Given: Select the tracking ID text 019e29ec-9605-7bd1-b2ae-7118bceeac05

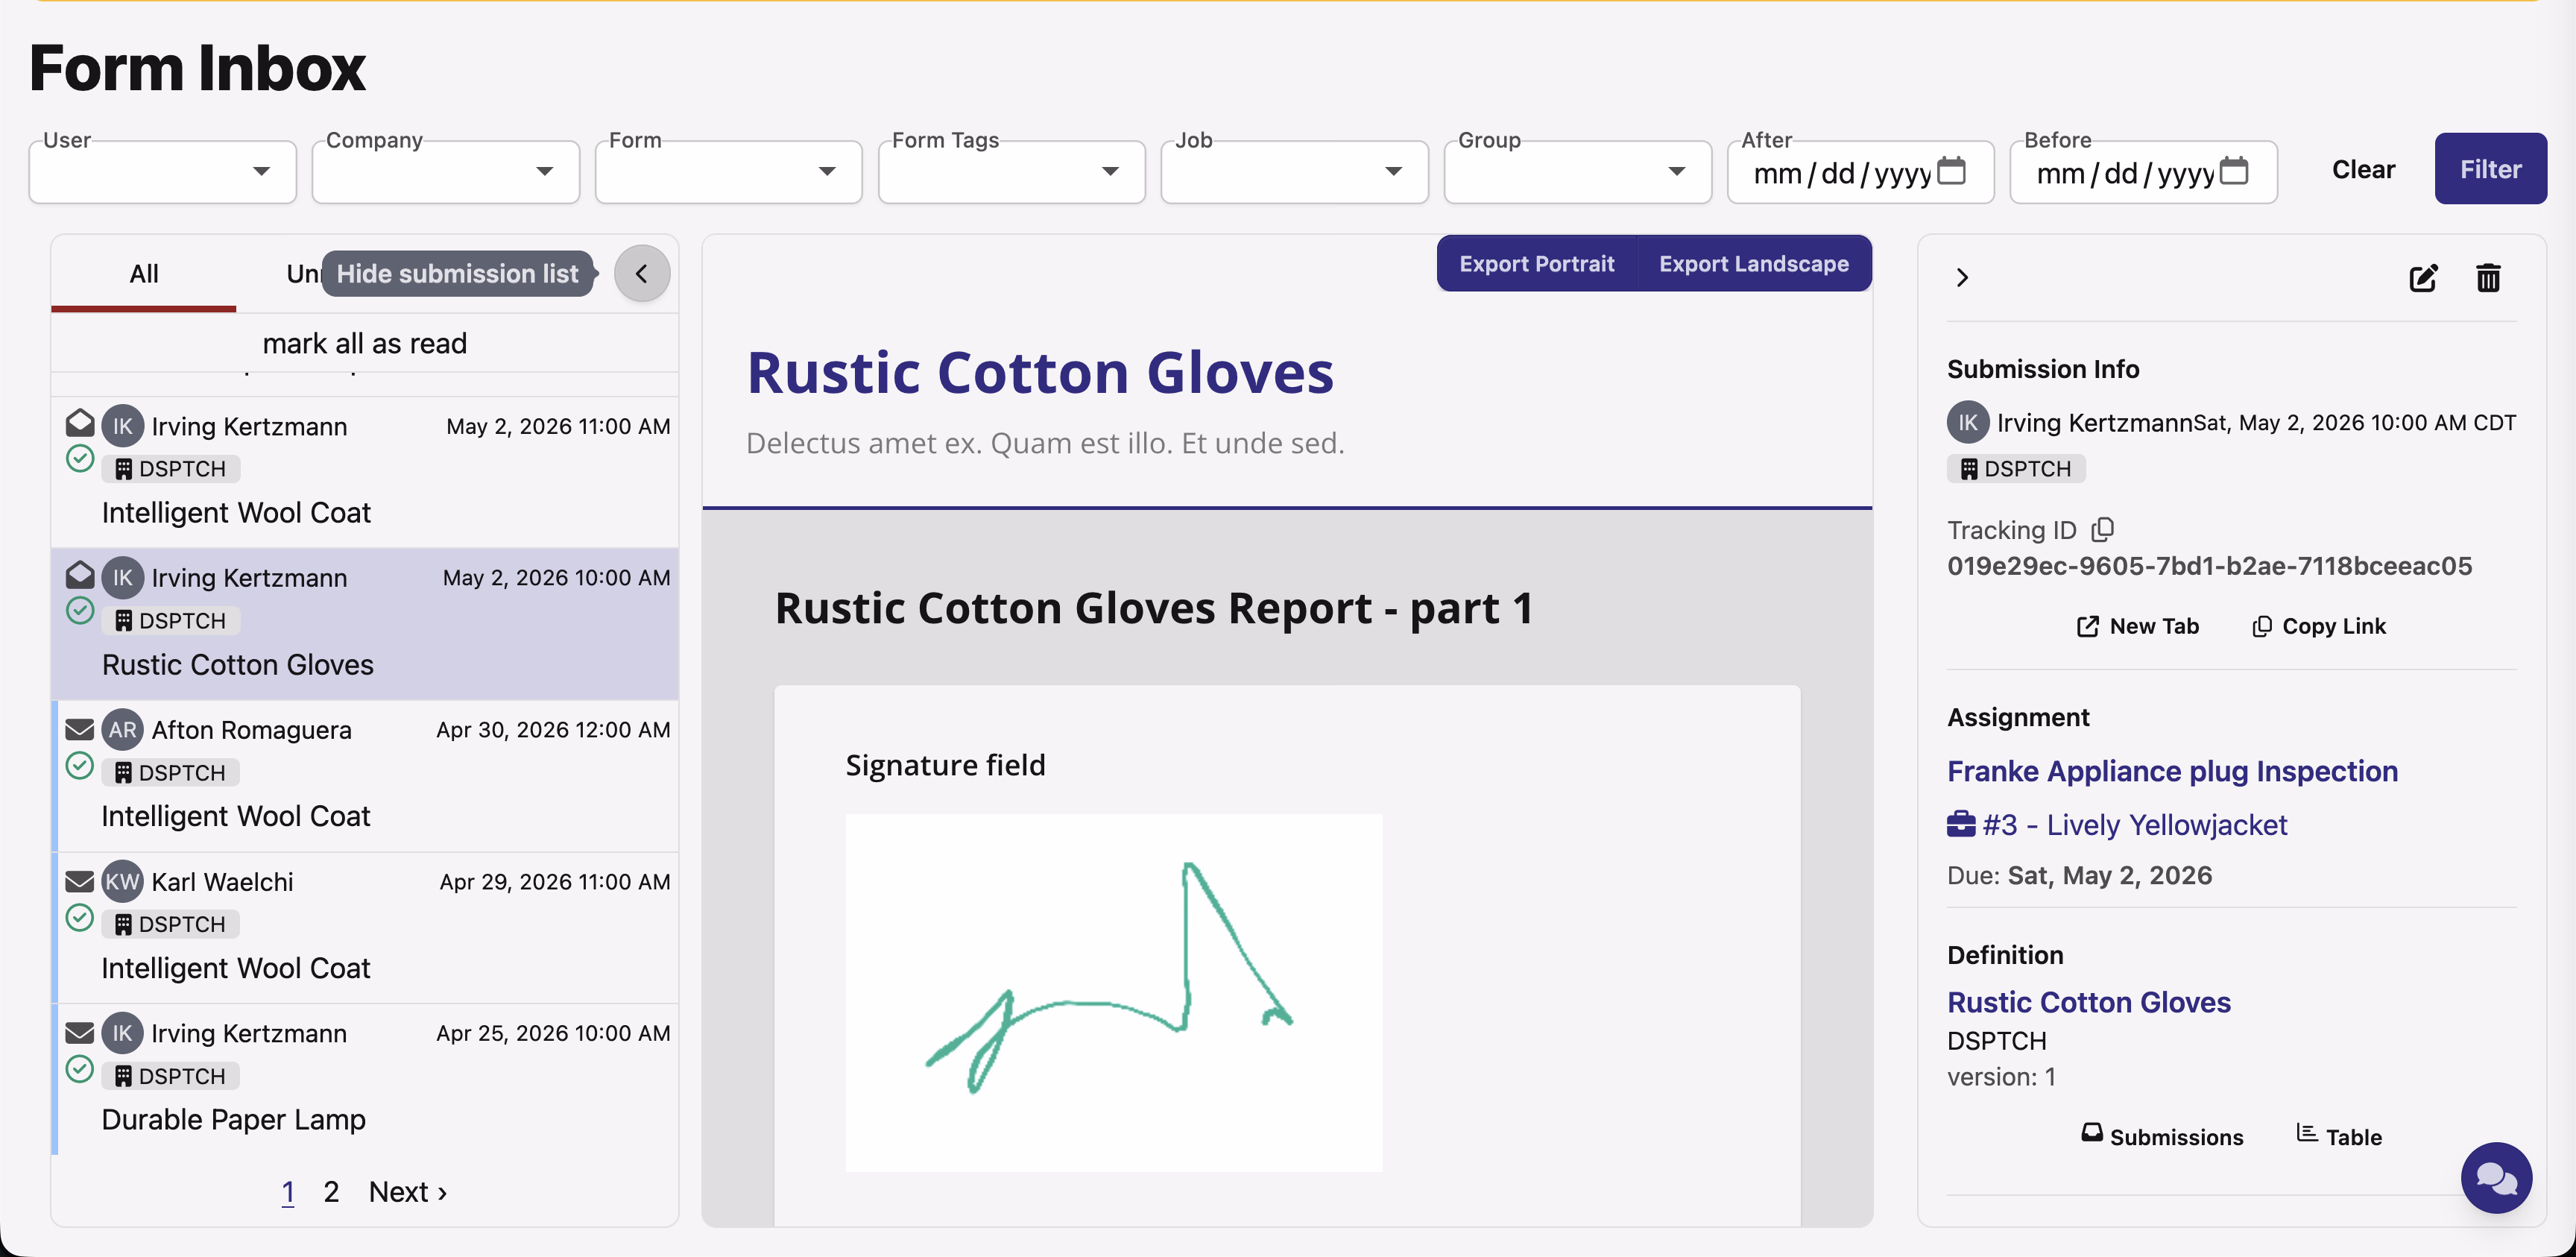Looking at the screenshot, I should pos(2209,566).
